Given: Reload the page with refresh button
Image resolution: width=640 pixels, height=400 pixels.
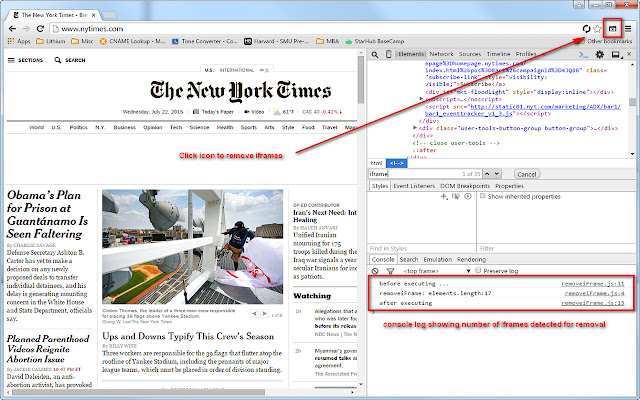Looking at the screenshot, I should click(x=40, y=29).
